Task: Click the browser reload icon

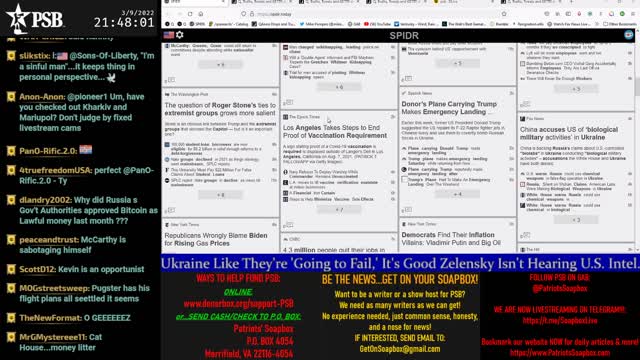Action: click(190, 14)
